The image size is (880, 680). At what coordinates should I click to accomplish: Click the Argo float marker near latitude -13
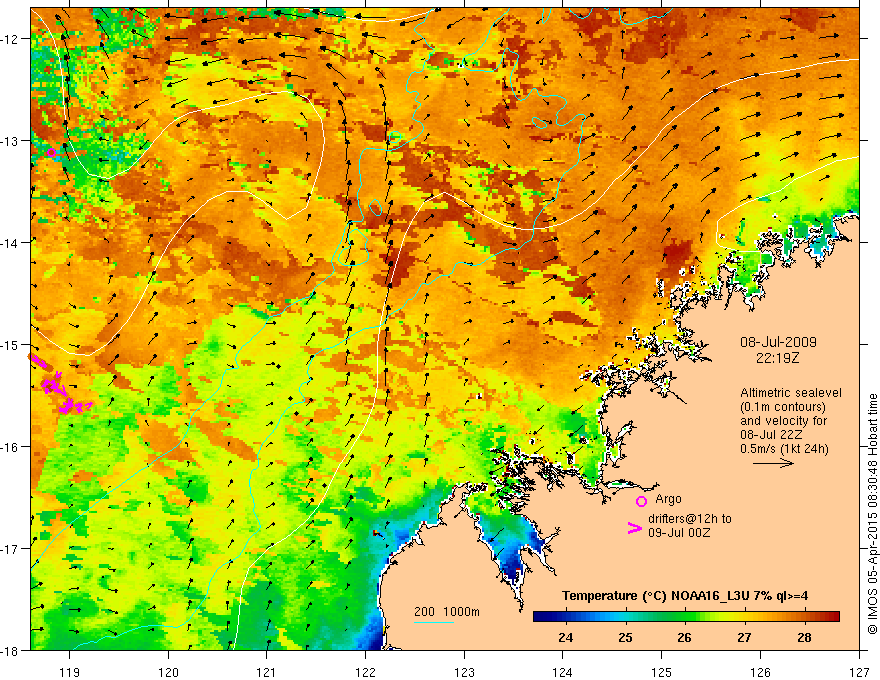tap(51, 153)
